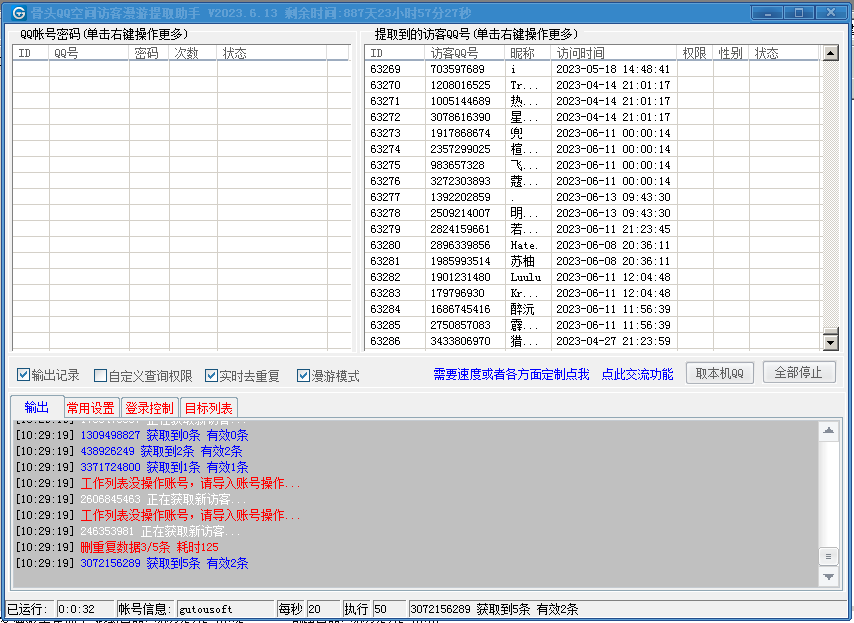
Task: Select the 目标列表 tab
Action: [x=208, y=408]
